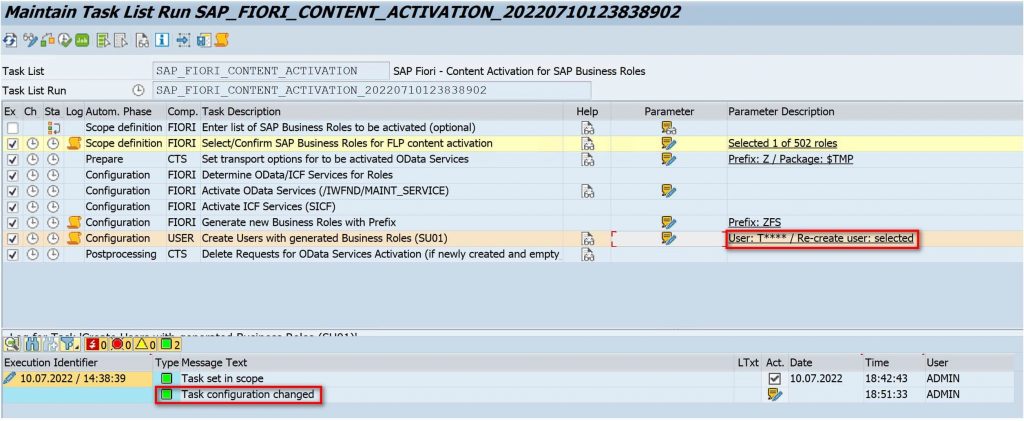Click the document with glasses toolbar icon
Screen dimensions: 1024x421
click(142, 40)
